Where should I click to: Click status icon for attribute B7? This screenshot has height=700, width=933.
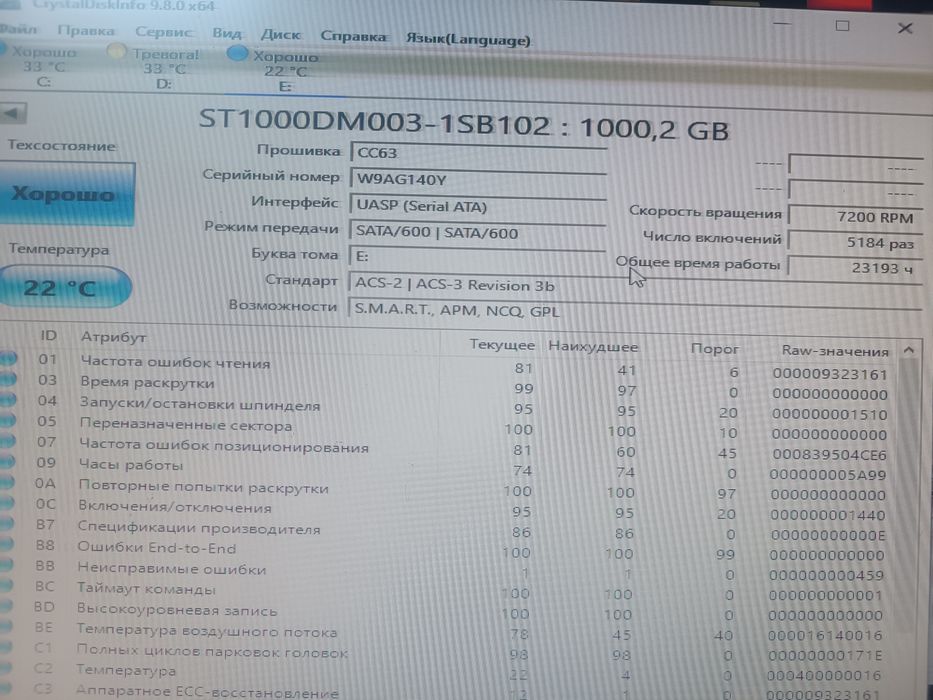(7, 524)
